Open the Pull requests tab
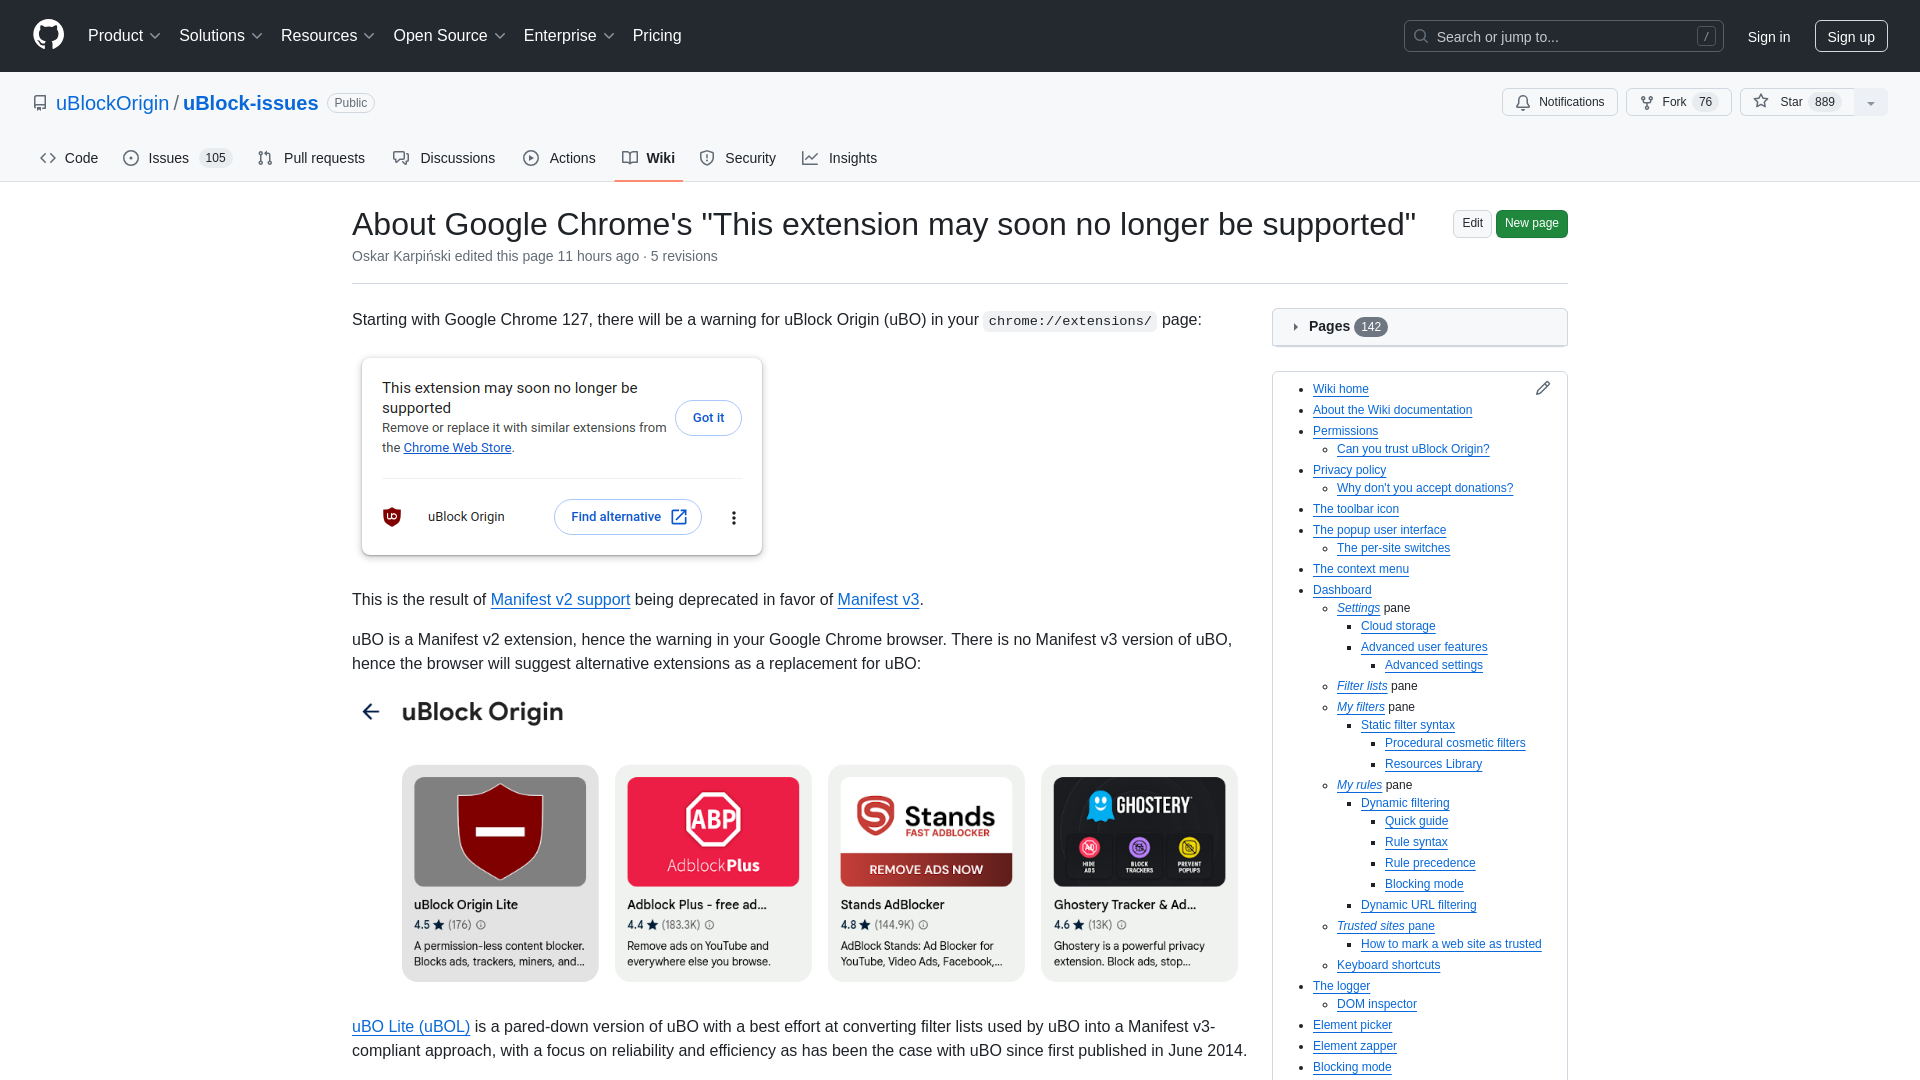The height and width of the screenshot is (1080, 1920). point(311,158)
